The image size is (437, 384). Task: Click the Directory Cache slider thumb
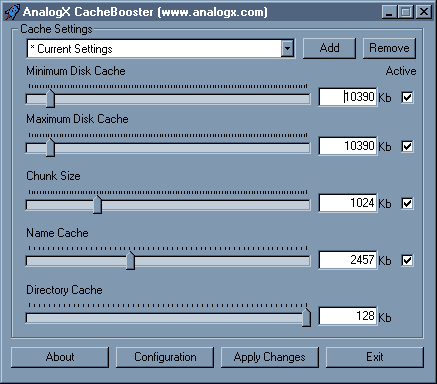(306, 317)
